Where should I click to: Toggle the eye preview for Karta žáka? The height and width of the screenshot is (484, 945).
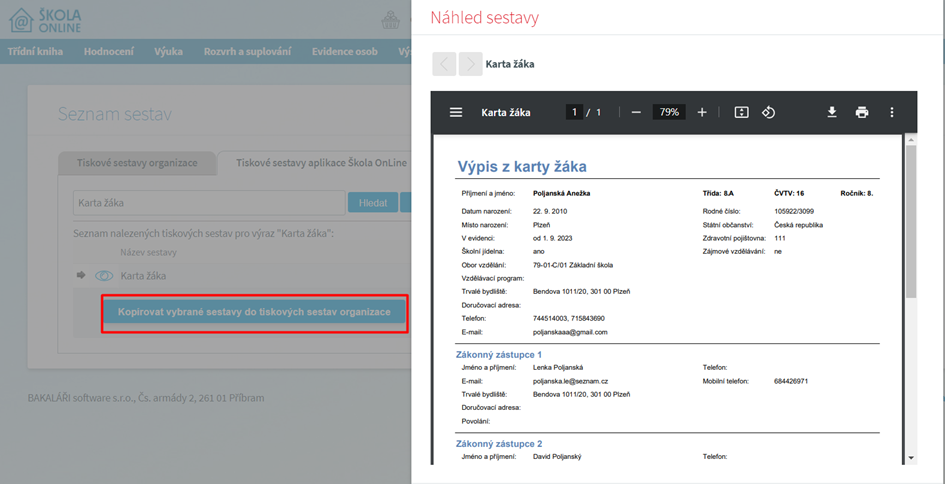tap(104, 276)
